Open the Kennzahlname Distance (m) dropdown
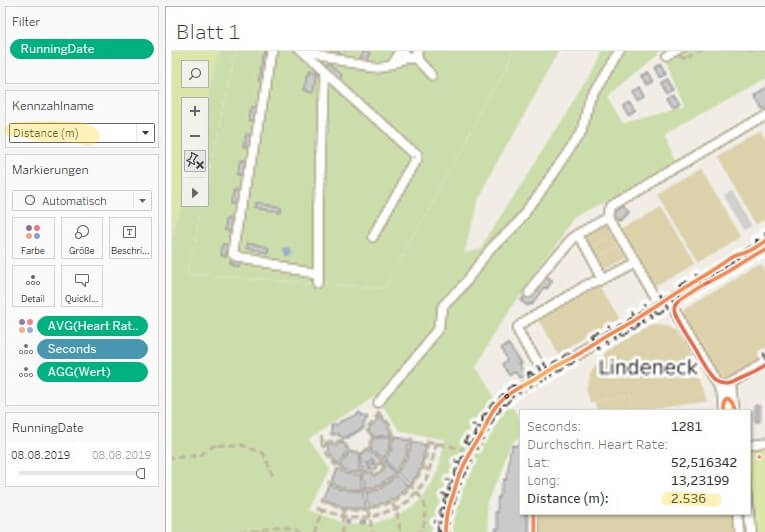 coord(145,133)
